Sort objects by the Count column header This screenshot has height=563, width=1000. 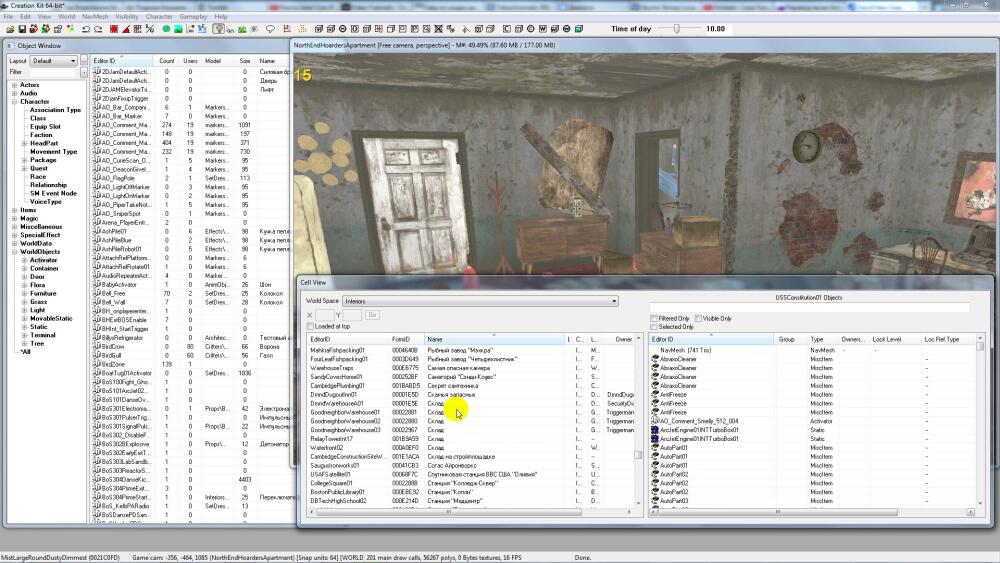[x=166, y=61]
